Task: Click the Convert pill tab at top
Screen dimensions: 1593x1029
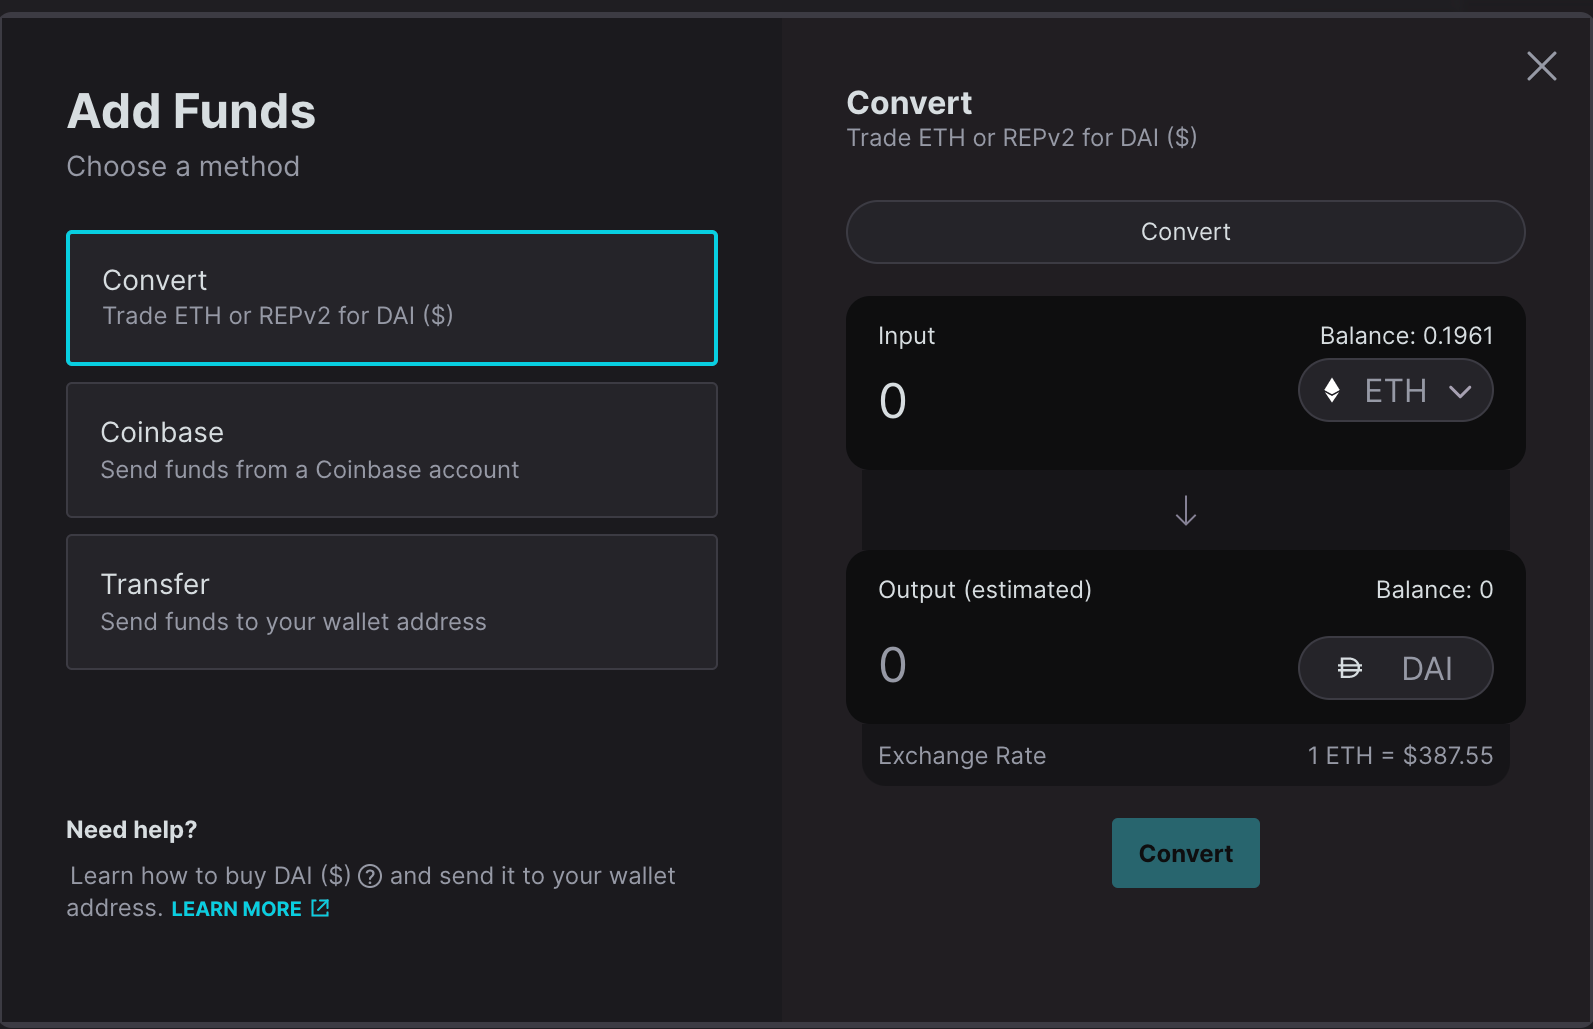Action: [x=1185, y=232]
